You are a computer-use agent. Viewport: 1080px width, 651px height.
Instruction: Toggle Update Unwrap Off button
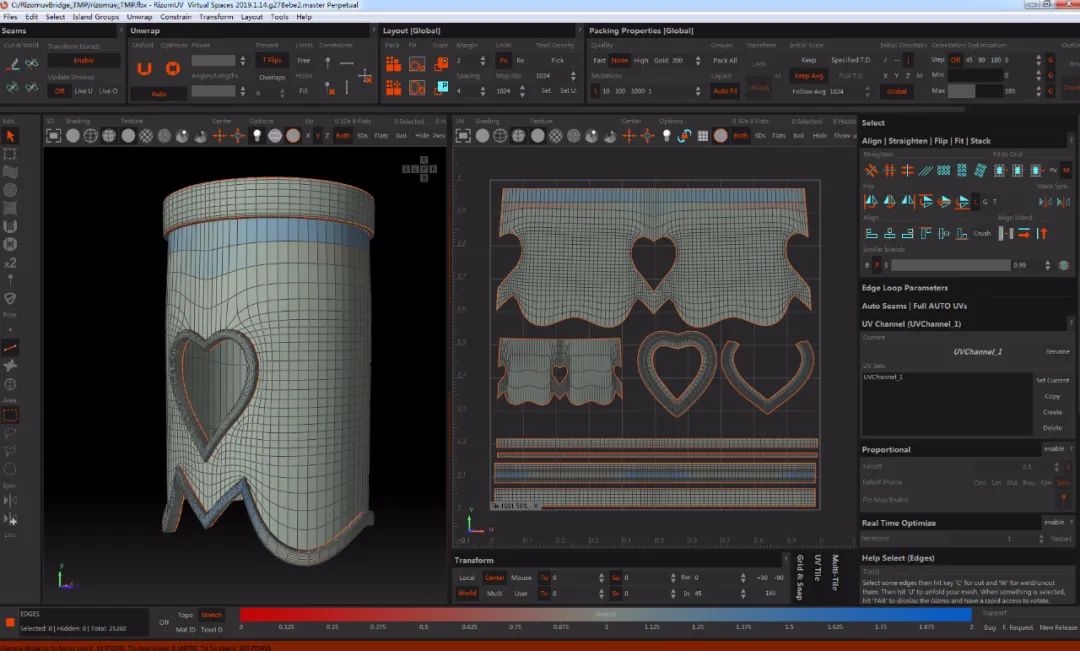coord(60,91)
